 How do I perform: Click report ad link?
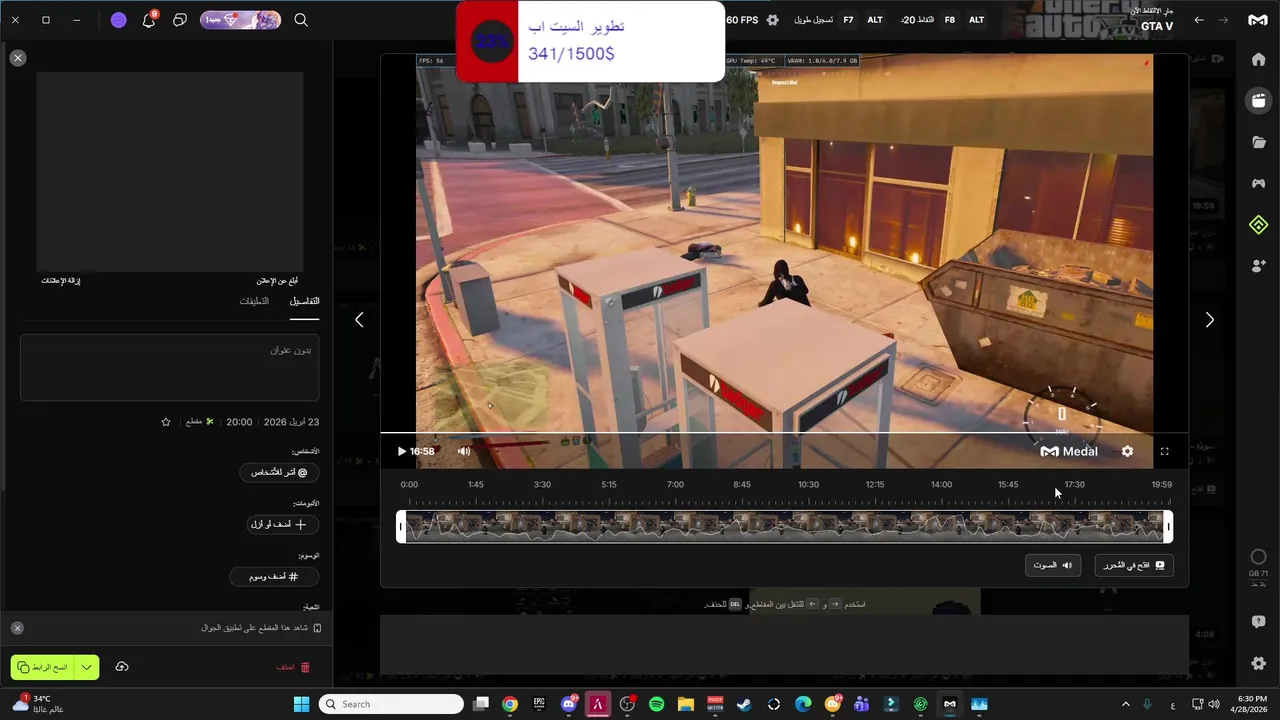tap(278, 281)
